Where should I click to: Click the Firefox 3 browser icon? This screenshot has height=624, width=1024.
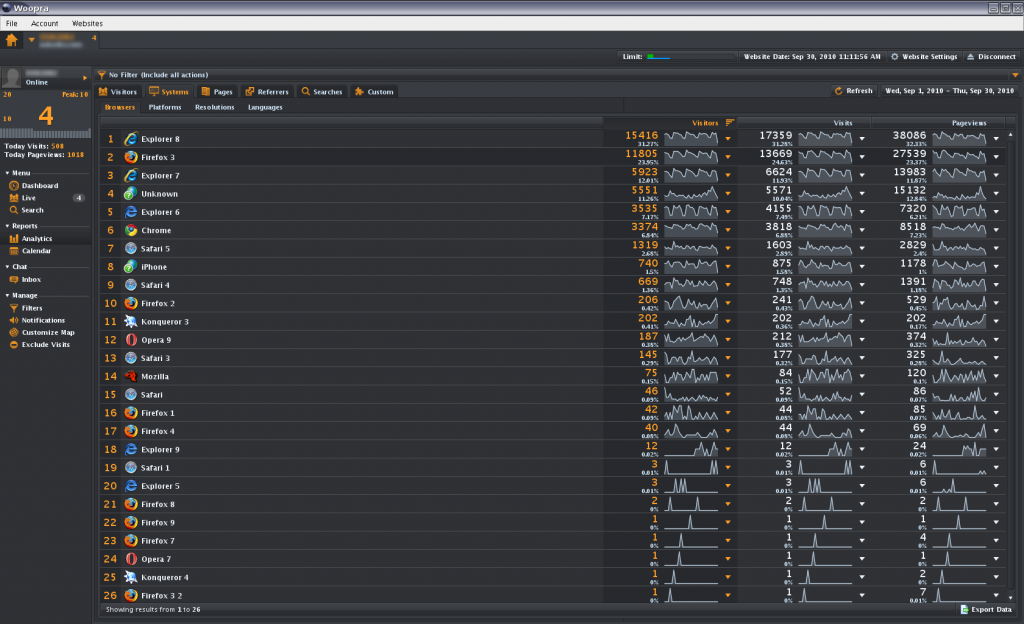point(131,157)
